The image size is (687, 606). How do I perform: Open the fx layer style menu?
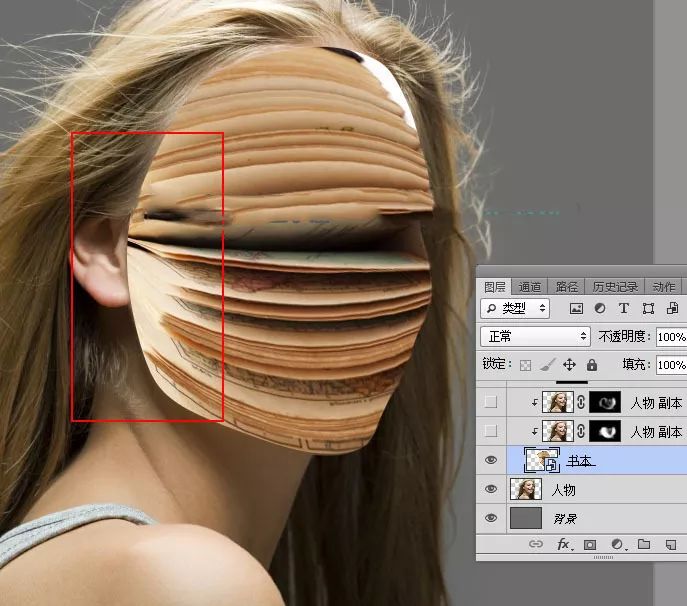pos(564,544)
